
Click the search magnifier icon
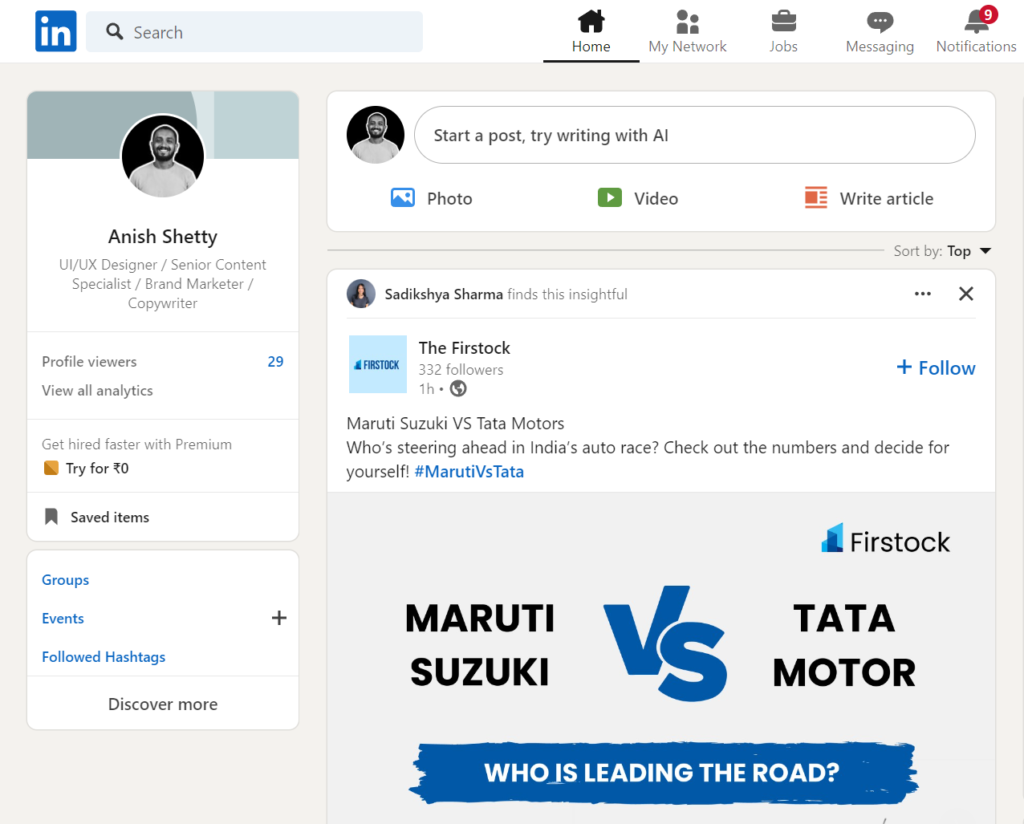click(114, 31)
